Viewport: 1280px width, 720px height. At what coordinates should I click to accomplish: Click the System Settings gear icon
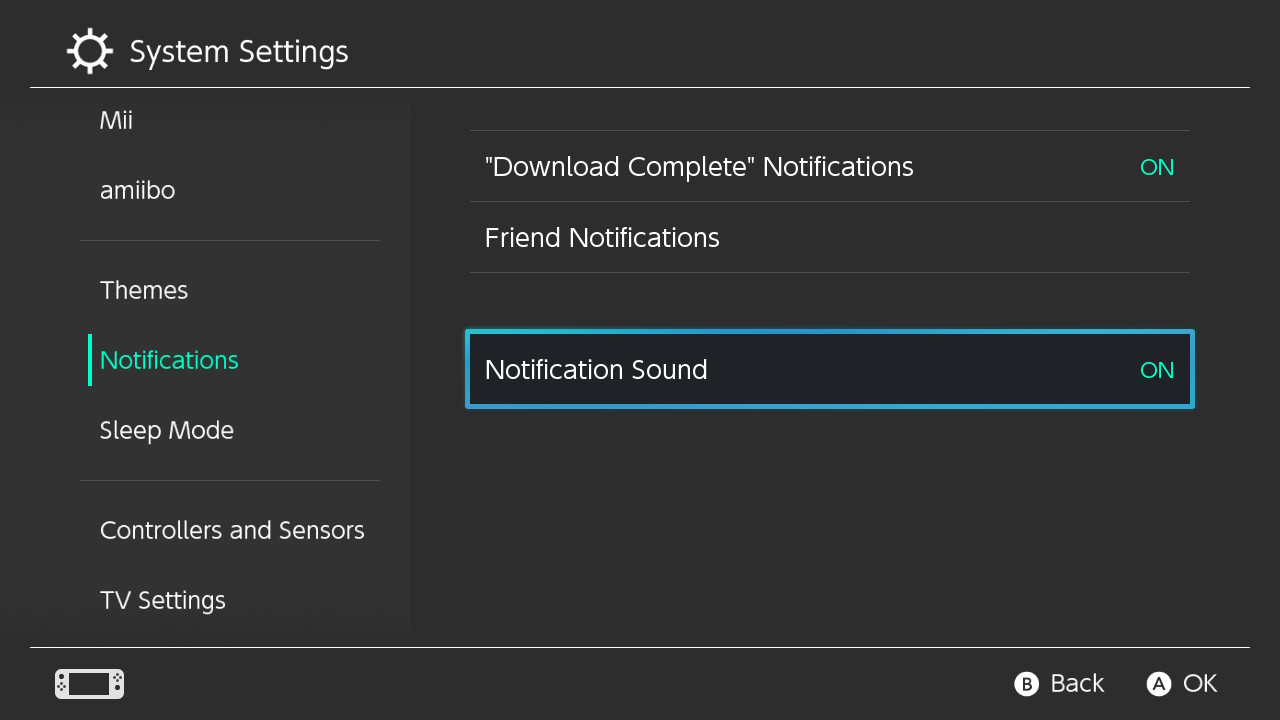click(x=89, y=52)
